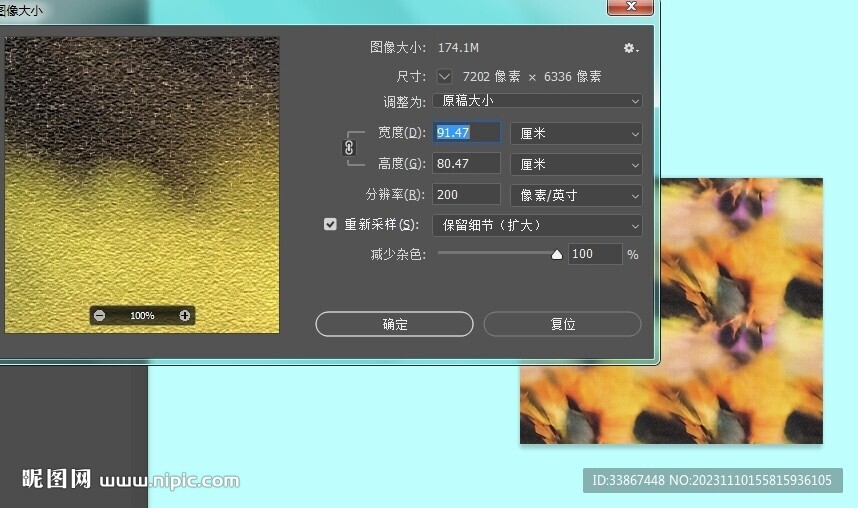Image resolution: width=858 pixels, height=508 pixels.
Task: Click the gold texture preview image
Action: 142,184
